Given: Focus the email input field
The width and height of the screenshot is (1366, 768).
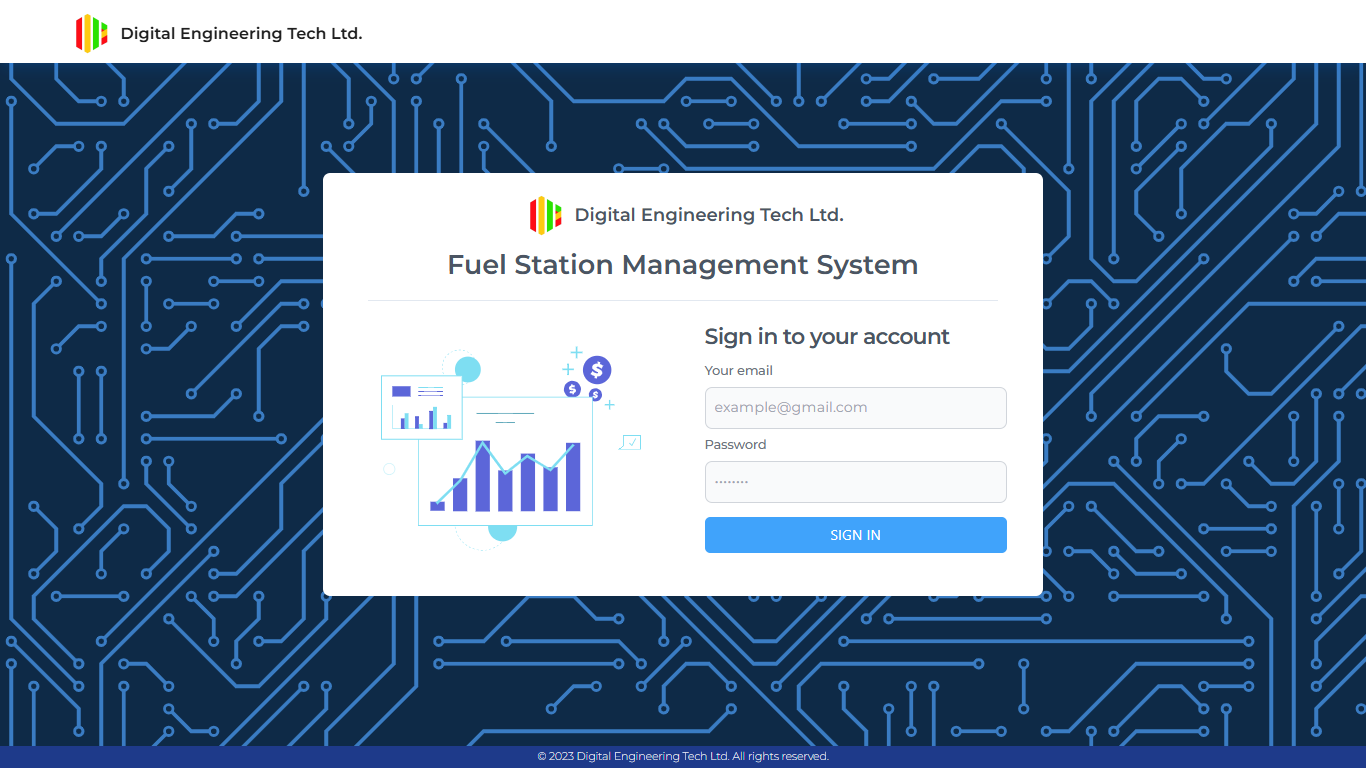Looking at the screenshot, I should coord(855,408).
